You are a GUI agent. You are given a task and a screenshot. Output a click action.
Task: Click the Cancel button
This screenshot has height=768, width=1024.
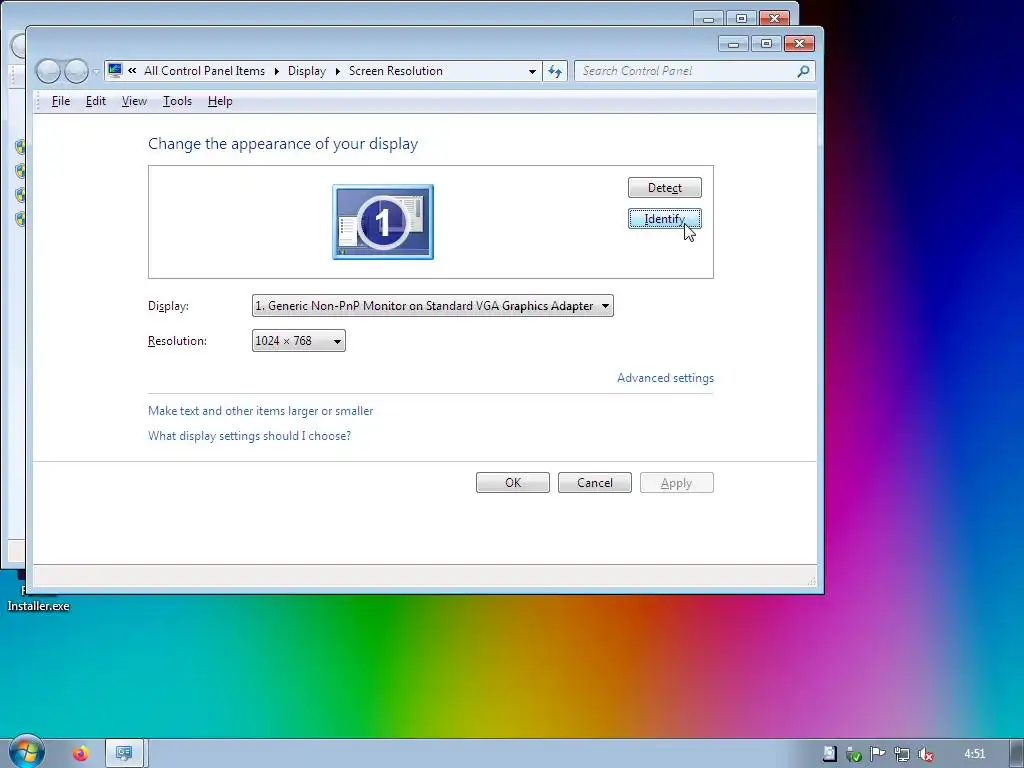coord(595,483)
